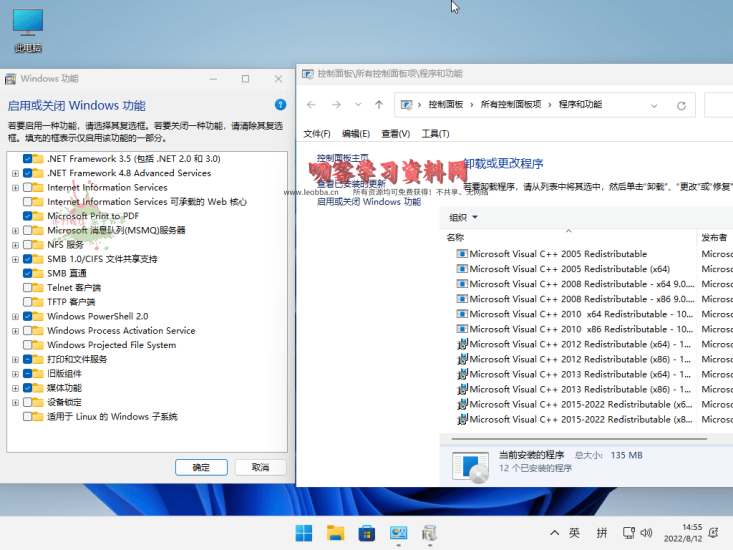Expand .NET Framework 4.8 Advanced Services
The height and width of the screenshot is (550, 733).
(x=15, y=173)
